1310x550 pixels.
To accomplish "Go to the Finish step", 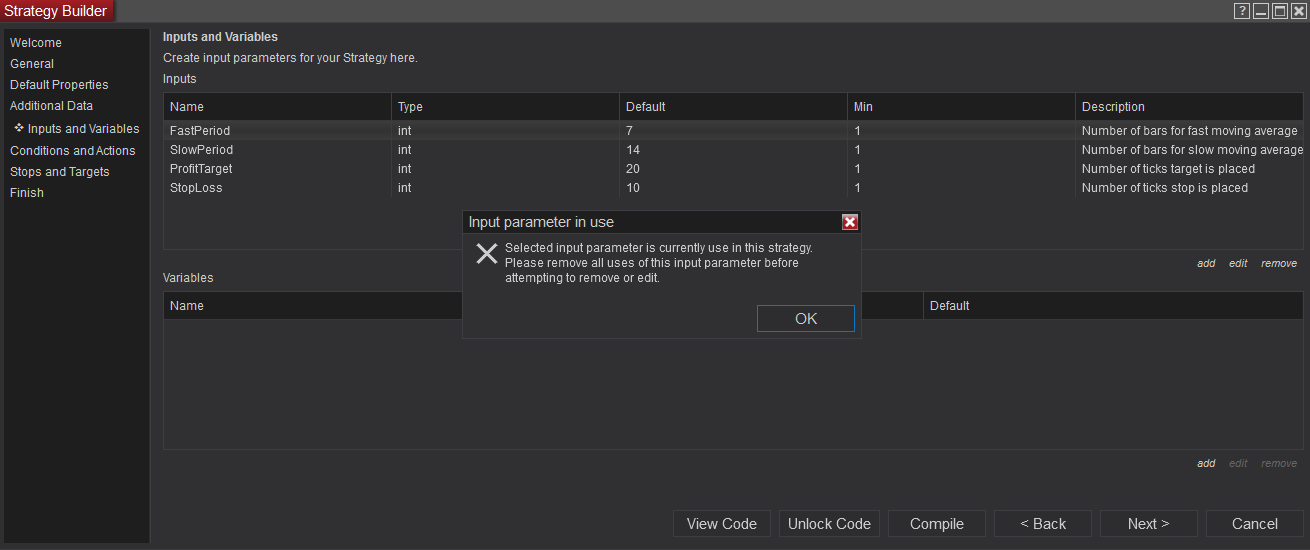I will 27,193.
